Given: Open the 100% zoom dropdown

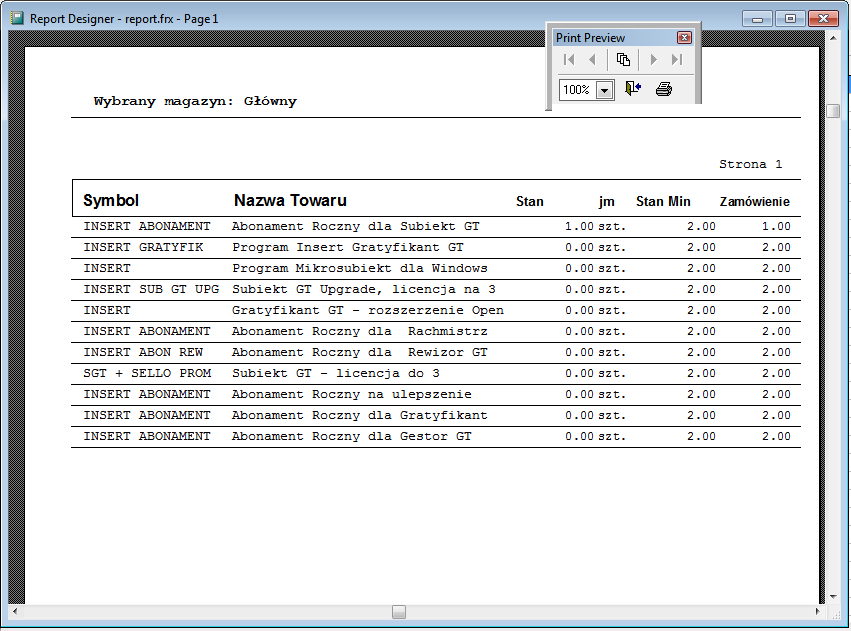Looking at the screenshot, I should pyautogui.click(x=604, y=90).
